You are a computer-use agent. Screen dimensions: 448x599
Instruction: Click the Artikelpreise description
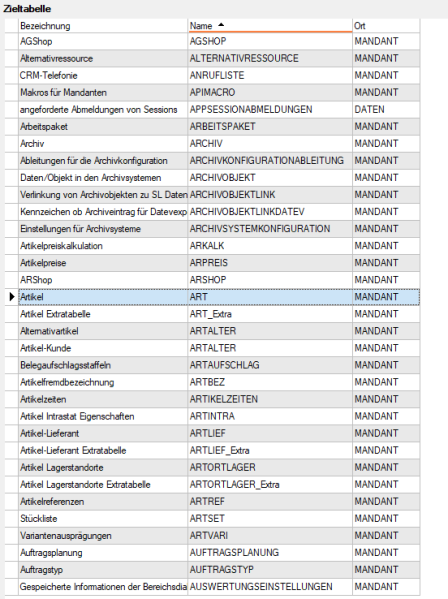pyautogui.click(x=103, y=263)
